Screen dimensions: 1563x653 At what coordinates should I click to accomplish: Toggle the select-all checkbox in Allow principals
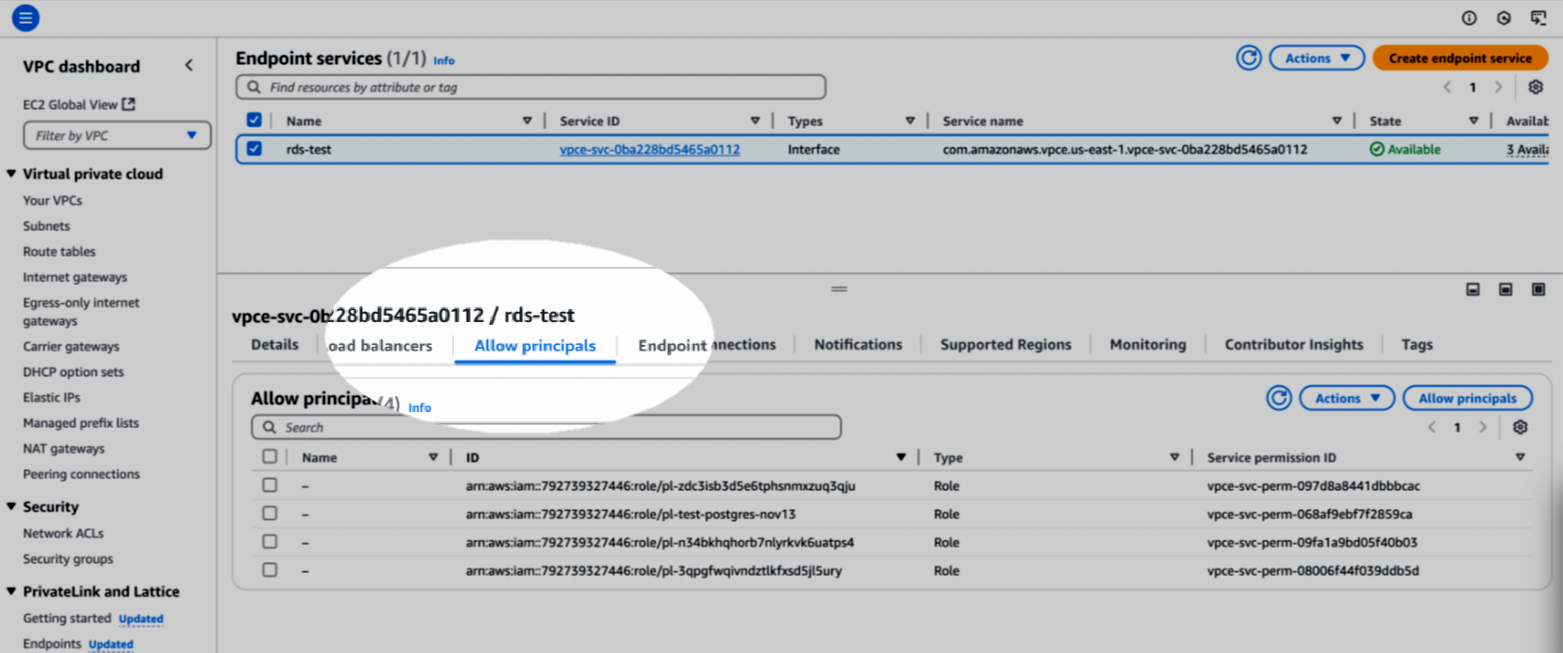(270, 457)
